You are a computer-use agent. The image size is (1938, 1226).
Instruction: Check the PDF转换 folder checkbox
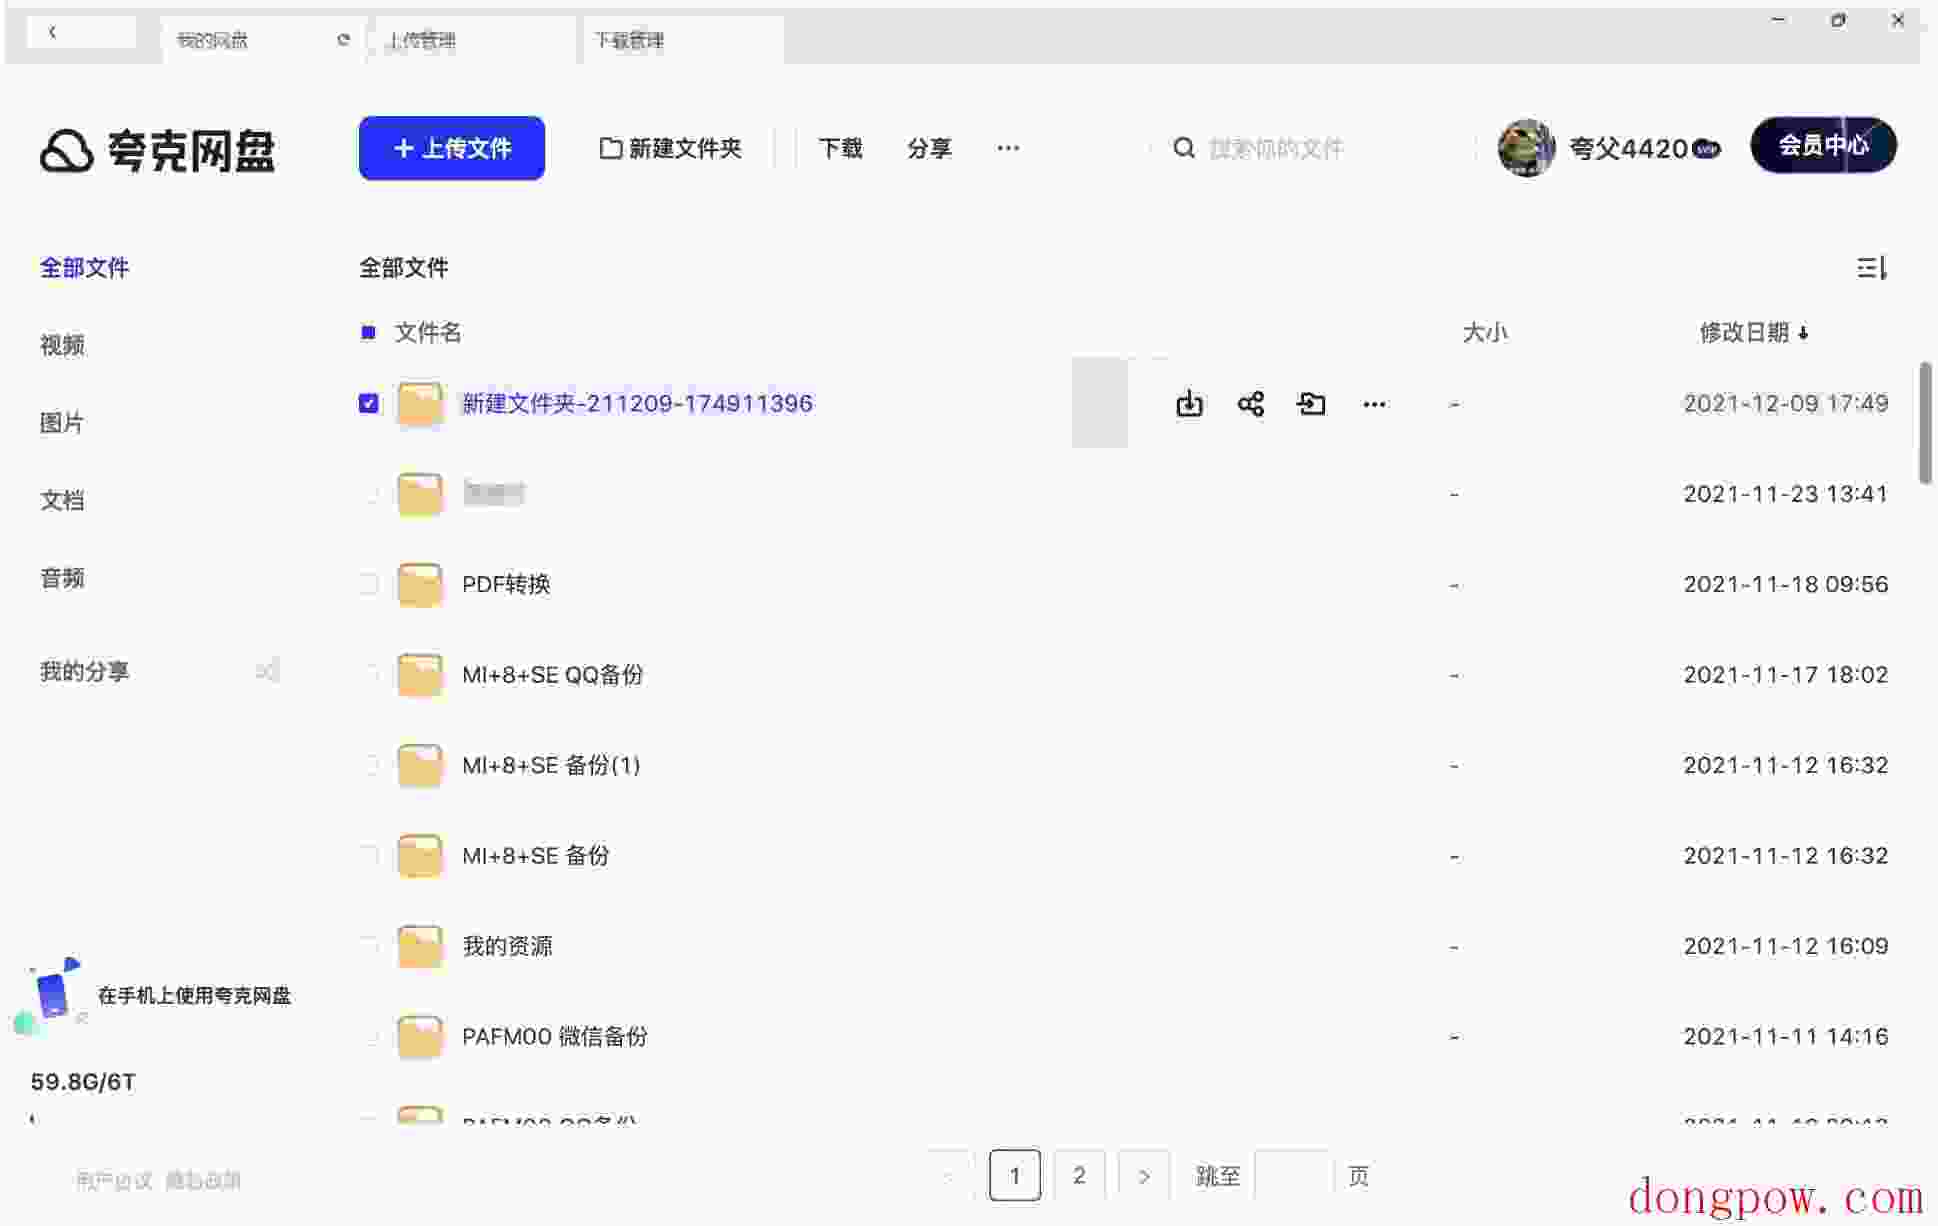368,584
